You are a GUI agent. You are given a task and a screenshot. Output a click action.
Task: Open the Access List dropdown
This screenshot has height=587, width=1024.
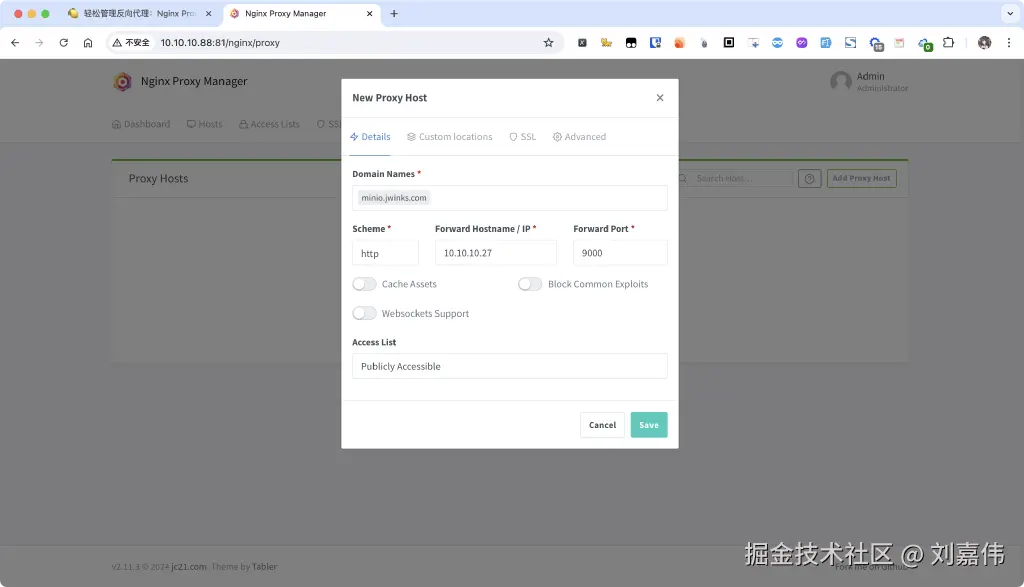pos(509,366)
